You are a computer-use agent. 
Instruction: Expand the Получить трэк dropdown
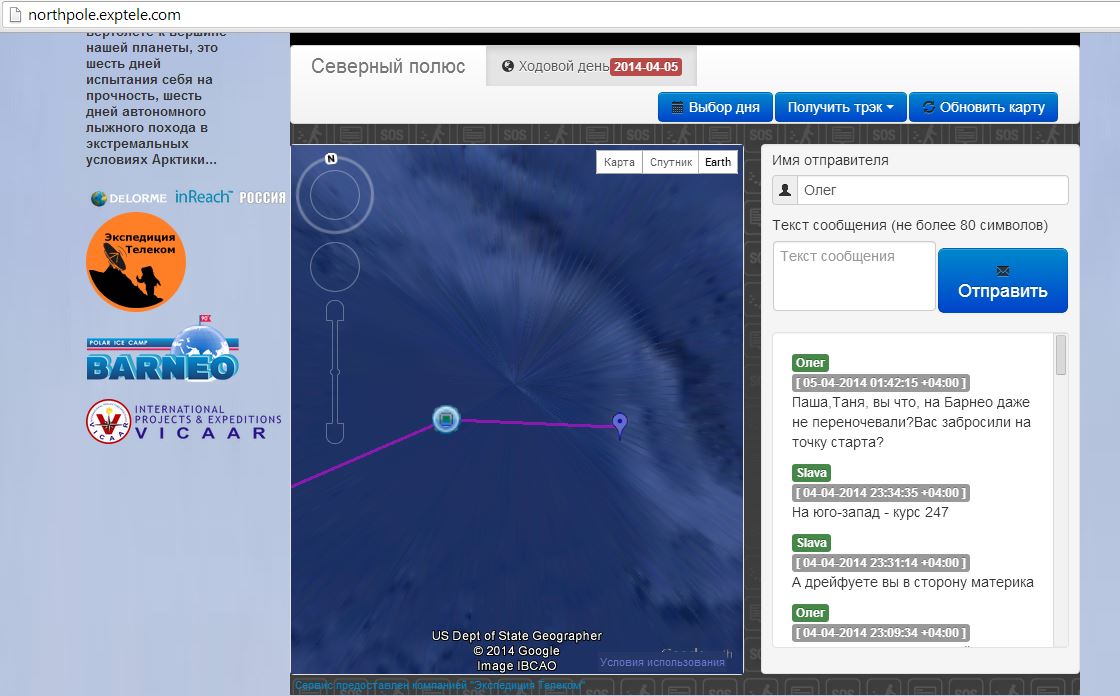click(x=840, y=107)
